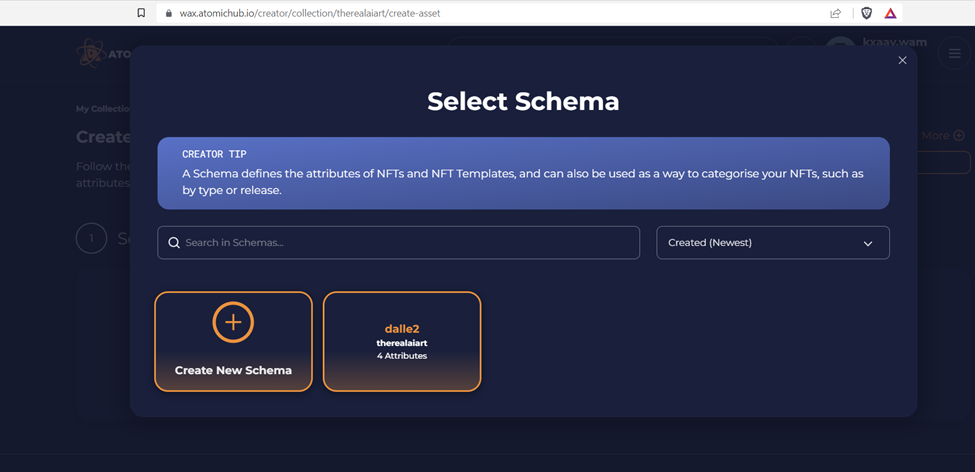The image size is (975, 472).
Task: Click the bookmark icon beside the address bar
Action: click(141, 13)
